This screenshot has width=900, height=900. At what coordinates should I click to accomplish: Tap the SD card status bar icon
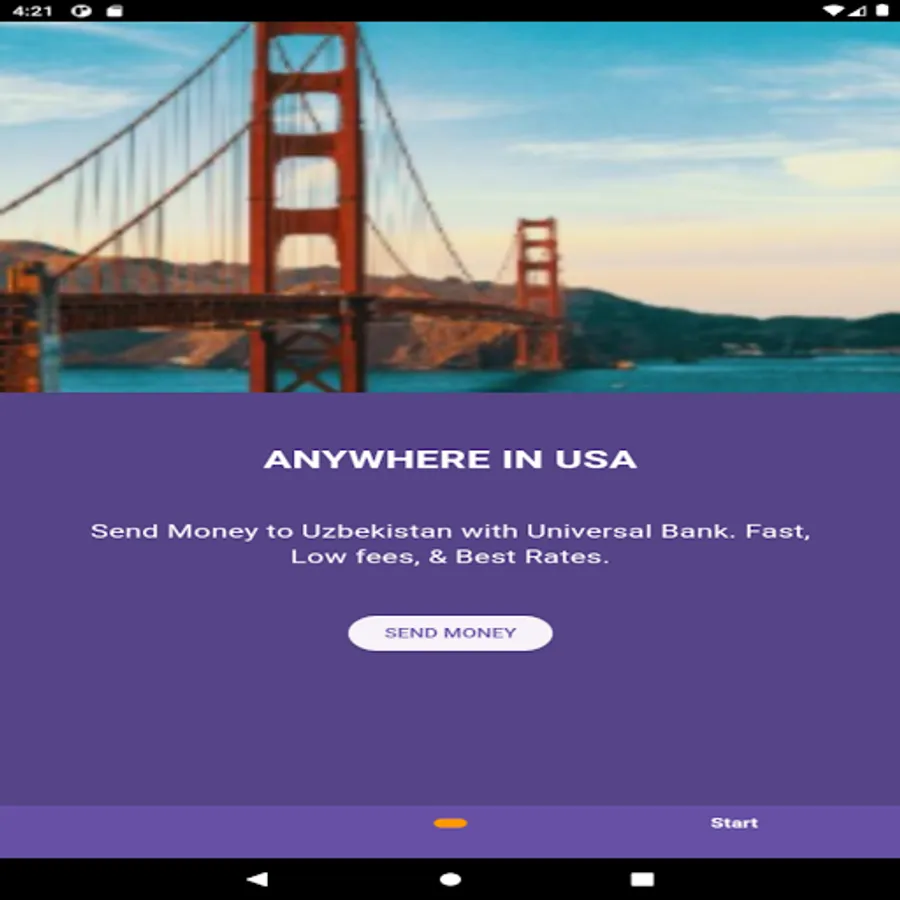115,10
